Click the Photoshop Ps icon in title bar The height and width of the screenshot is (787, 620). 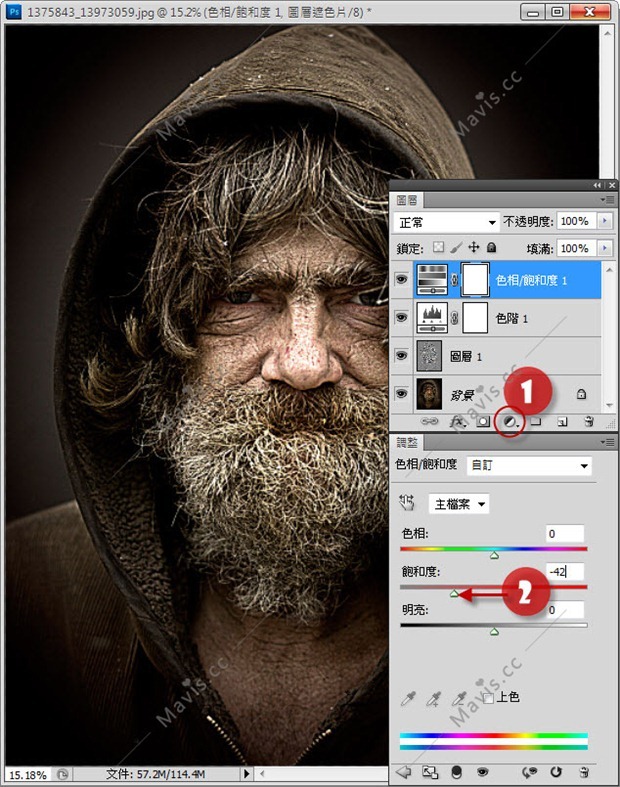click(15, 11)
